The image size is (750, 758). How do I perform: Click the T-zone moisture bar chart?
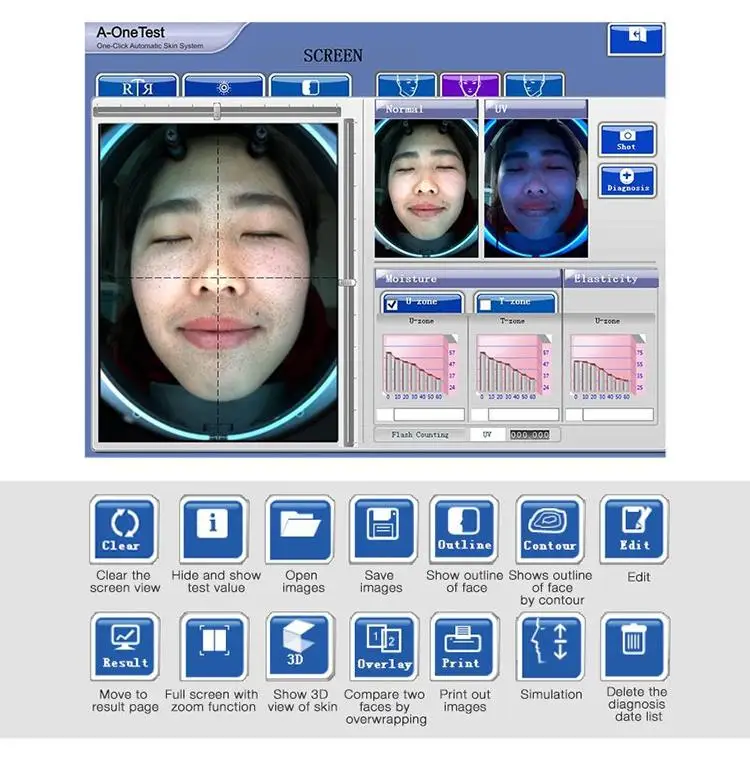514,366
